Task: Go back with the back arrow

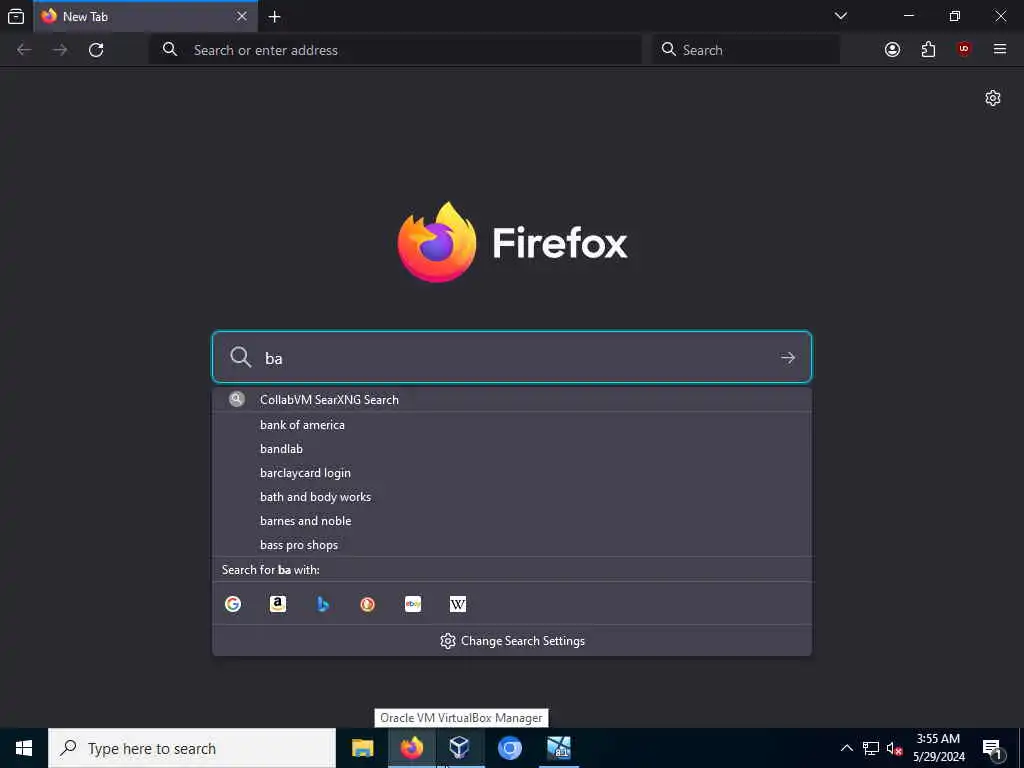Action: [24, 50]
